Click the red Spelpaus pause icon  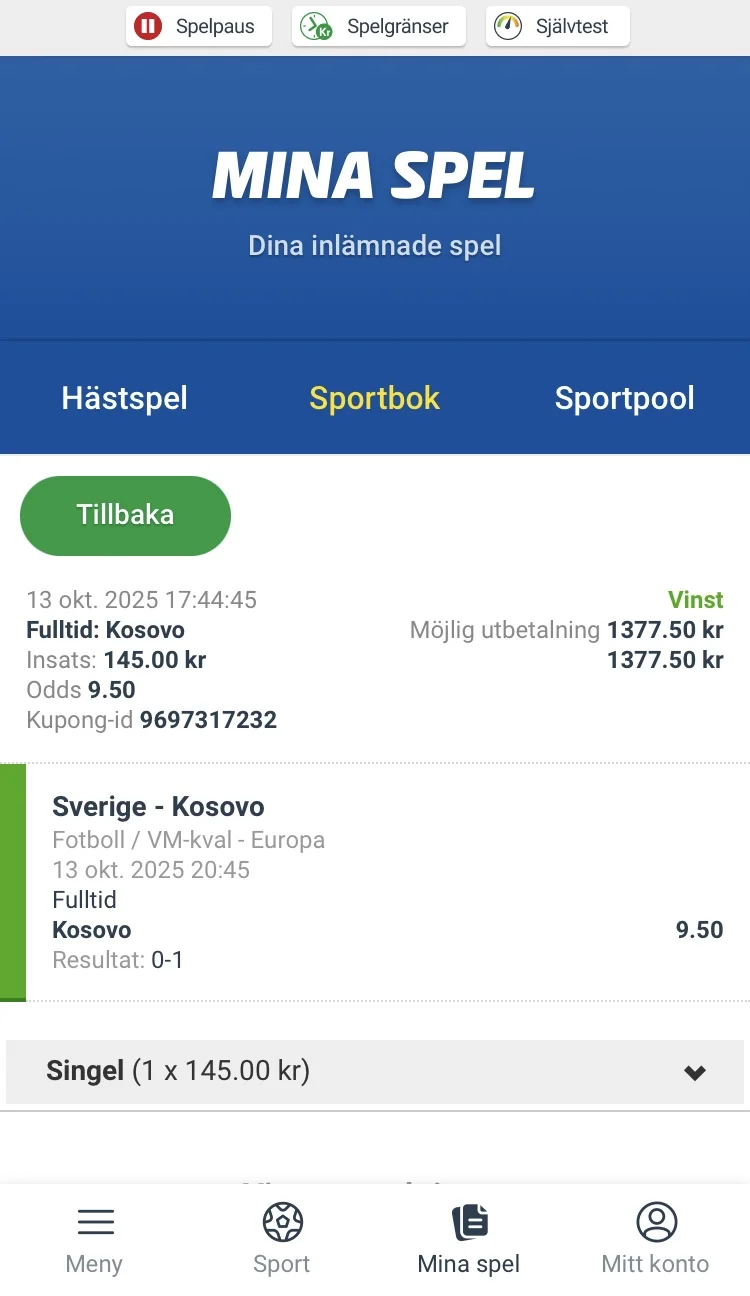point(148,26)
